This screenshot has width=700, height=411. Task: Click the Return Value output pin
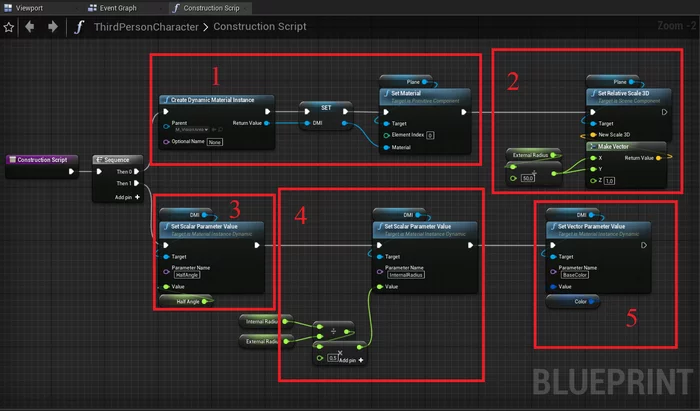click(x=267, y=123)
